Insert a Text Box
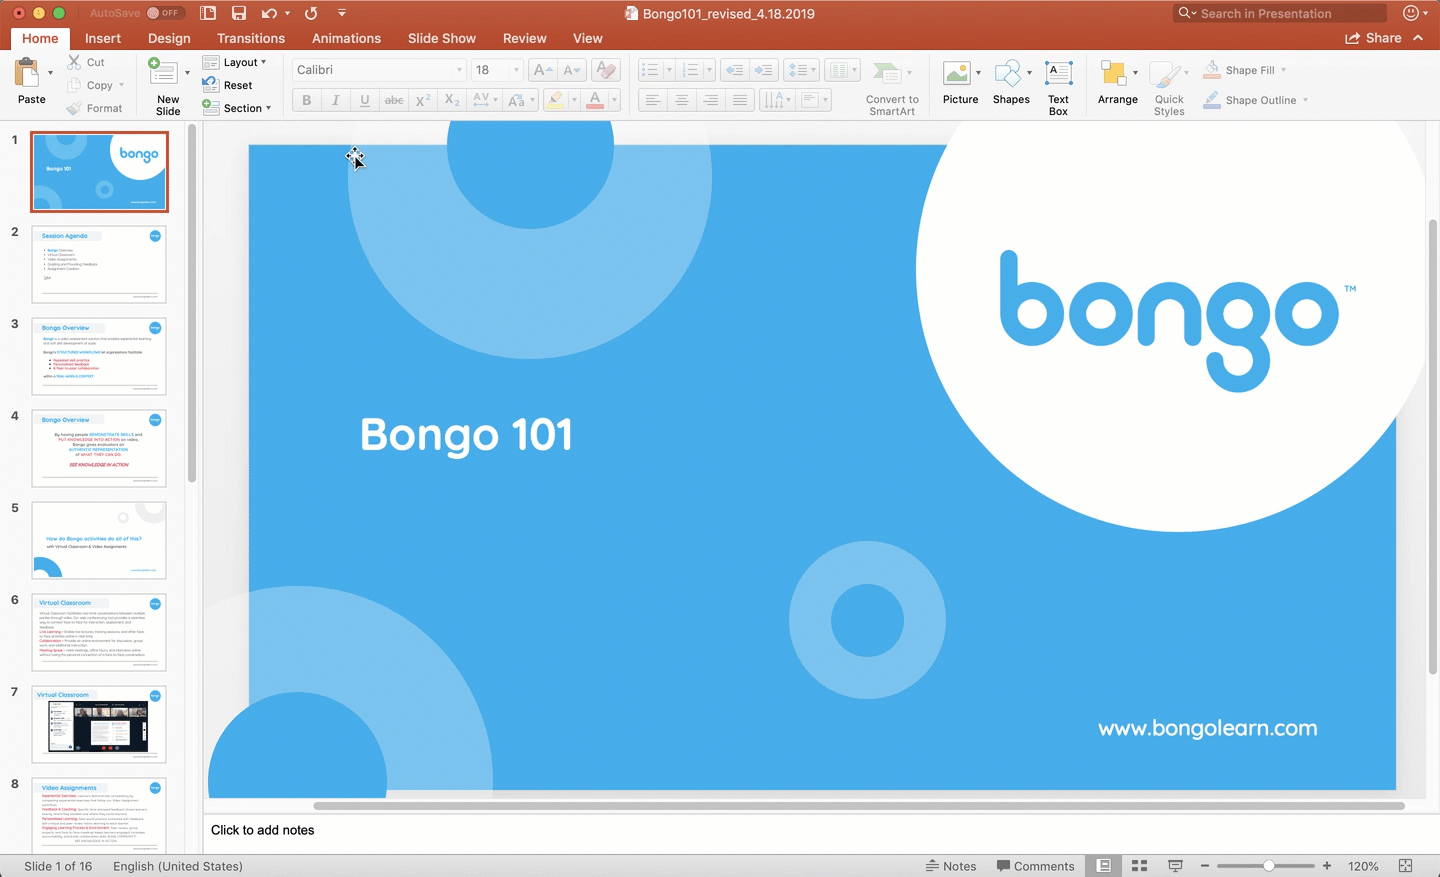This screenshot has width=1440, height=877. point(1058,74)
